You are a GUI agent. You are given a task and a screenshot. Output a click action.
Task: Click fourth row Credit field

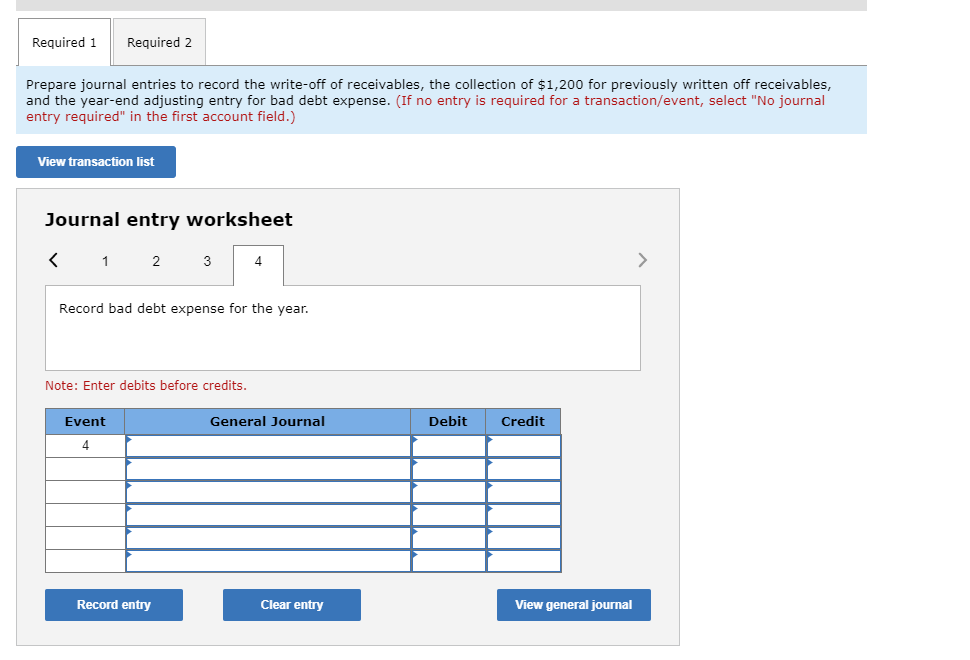tap(523, 515)
